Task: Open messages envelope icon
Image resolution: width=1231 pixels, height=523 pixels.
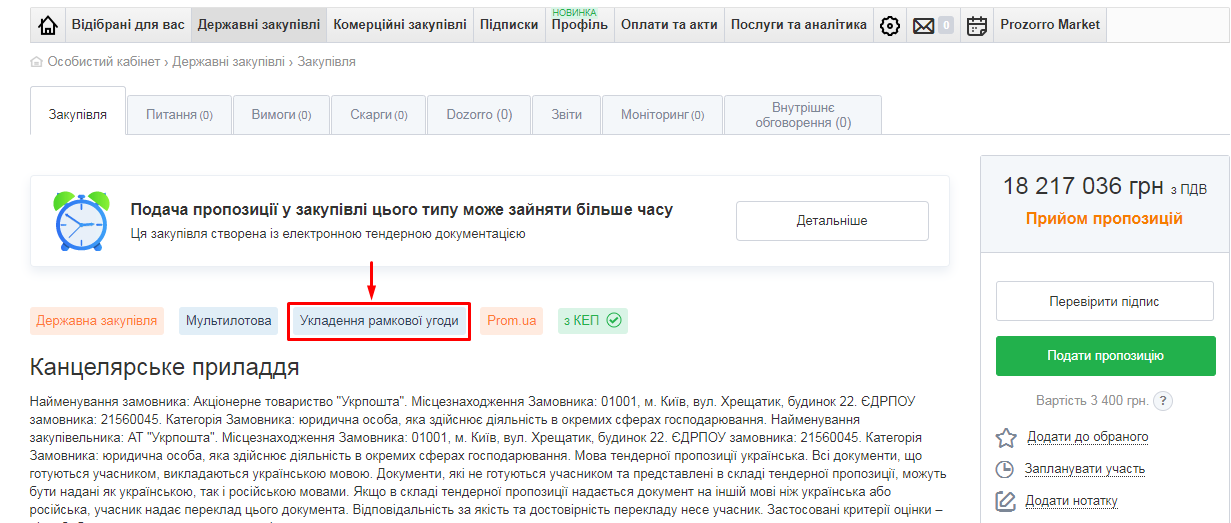Action: pos(924,26)
